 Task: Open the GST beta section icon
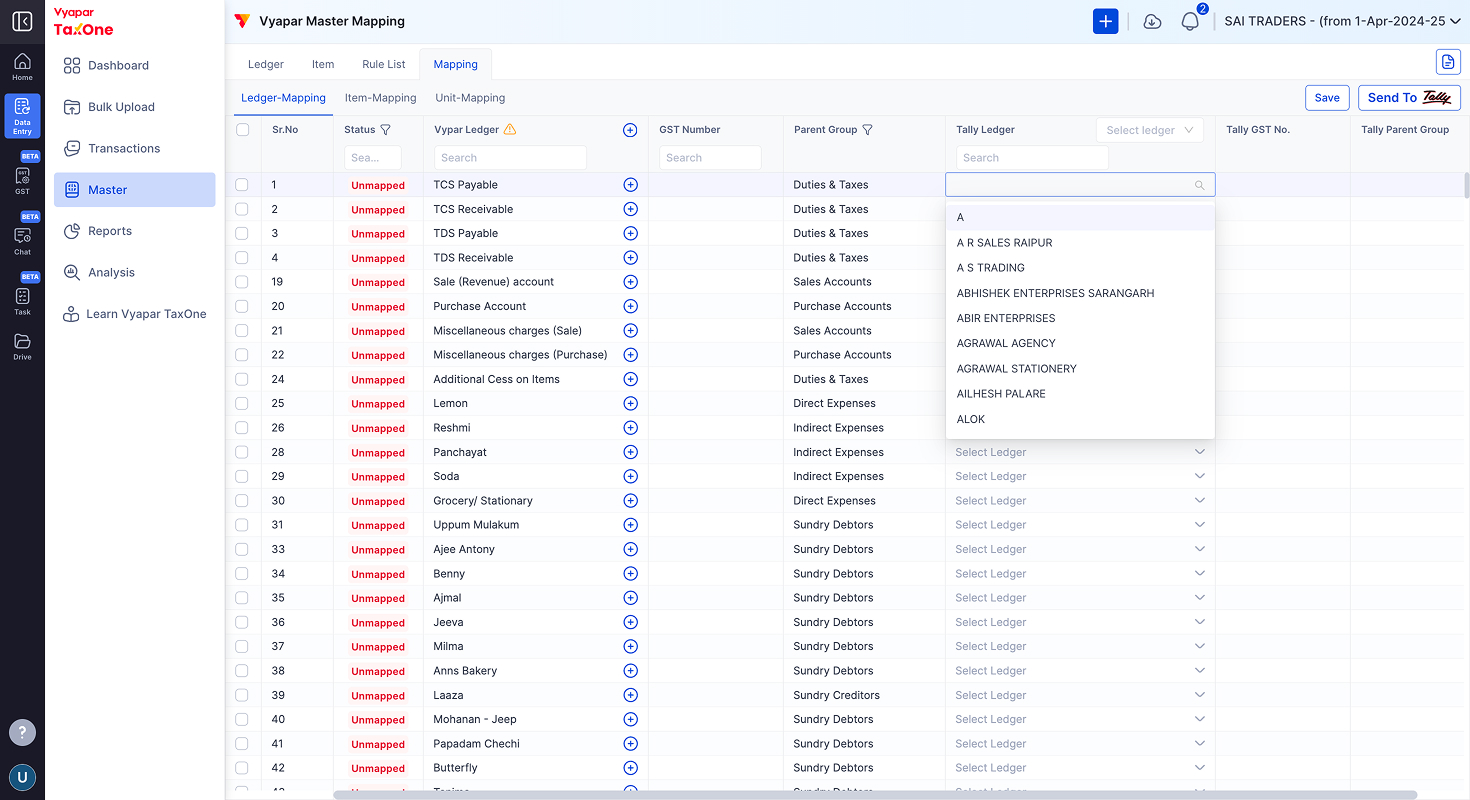click(x=22, y=180)
